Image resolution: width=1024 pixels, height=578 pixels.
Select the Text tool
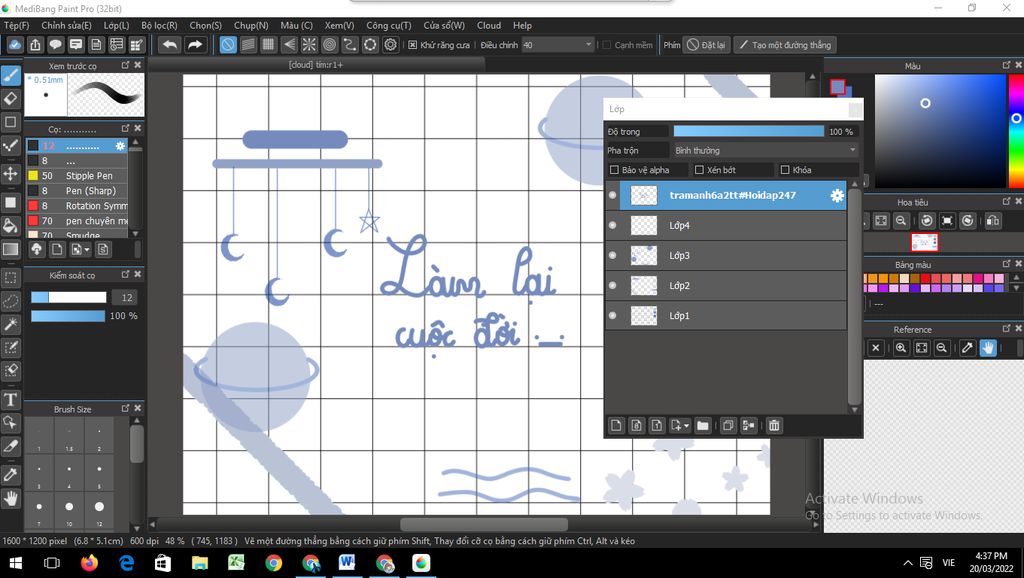(x=10, y=399)
